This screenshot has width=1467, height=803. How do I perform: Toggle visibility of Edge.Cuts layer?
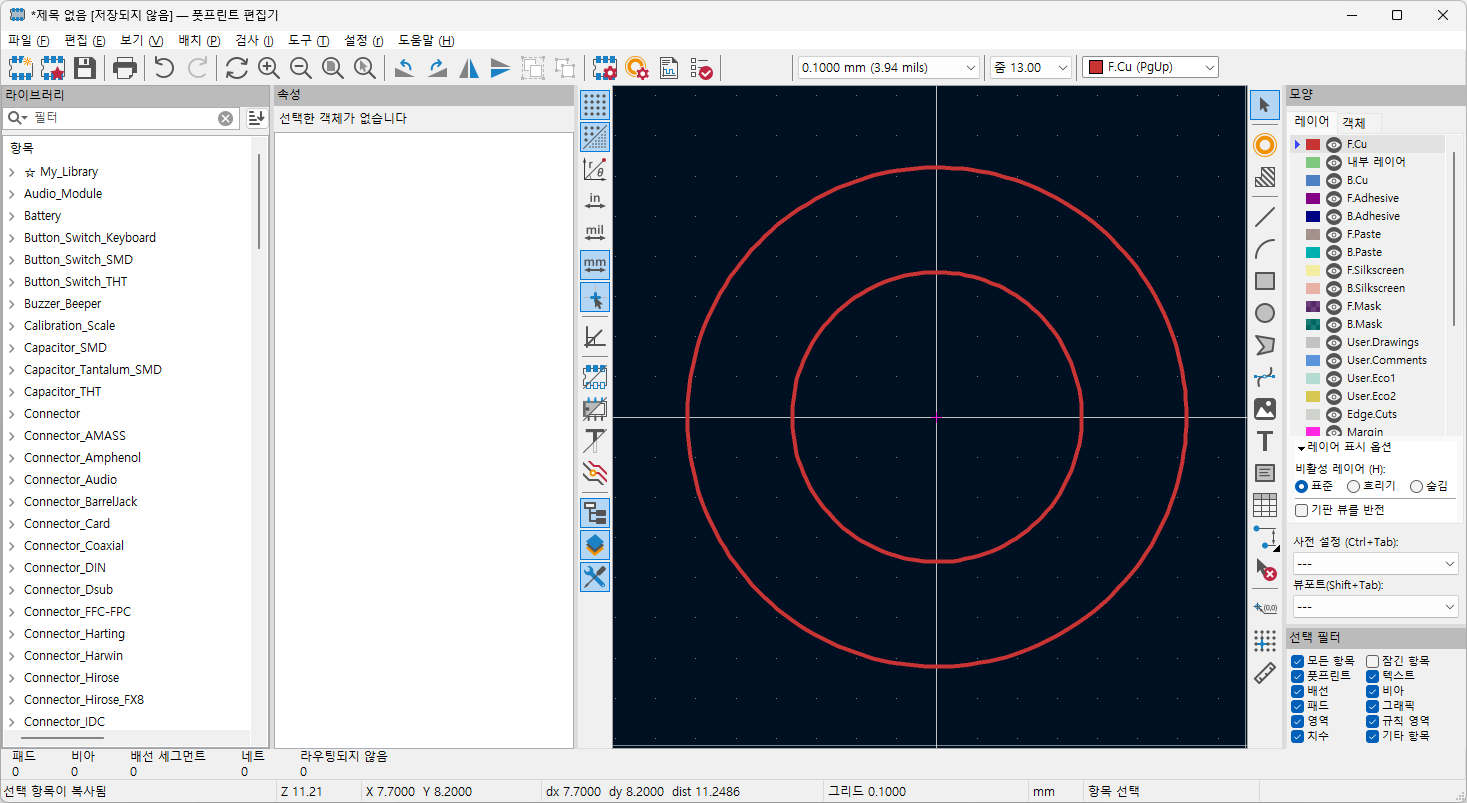1334,414
